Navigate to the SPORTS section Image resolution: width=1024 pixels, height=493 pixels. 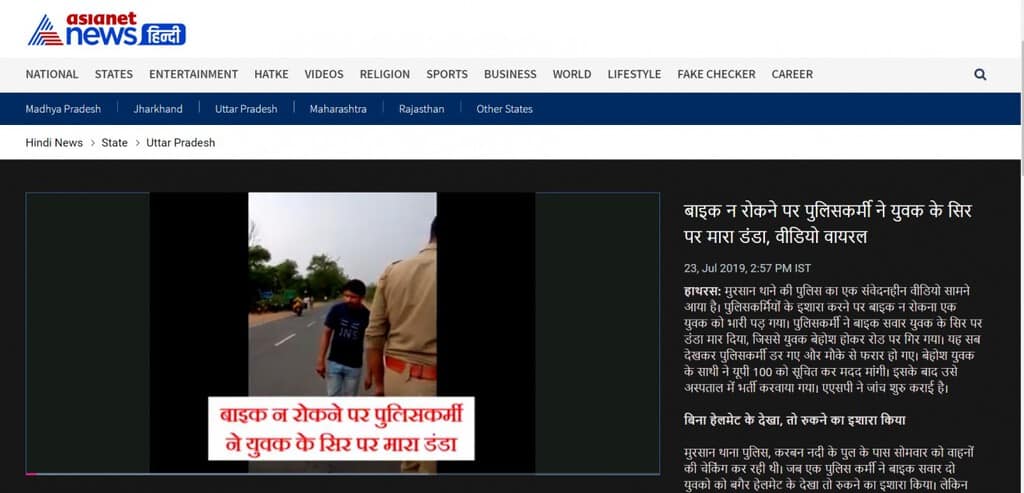pos(447,74)
